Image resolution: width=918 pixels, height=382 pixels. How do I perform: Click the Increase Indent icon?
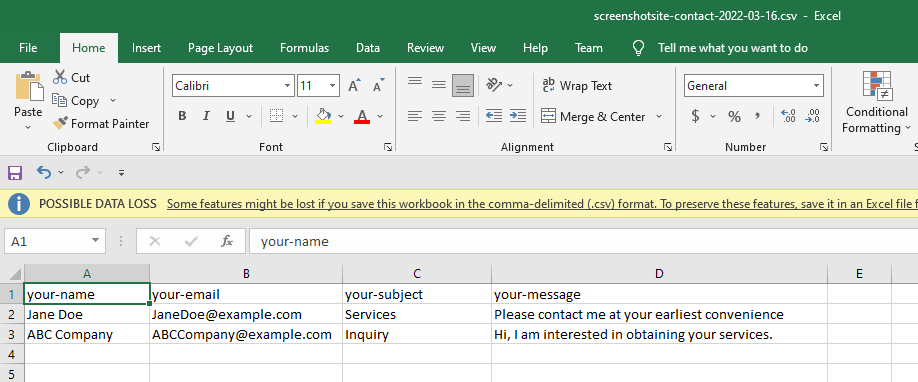click(x=518, y=116)
